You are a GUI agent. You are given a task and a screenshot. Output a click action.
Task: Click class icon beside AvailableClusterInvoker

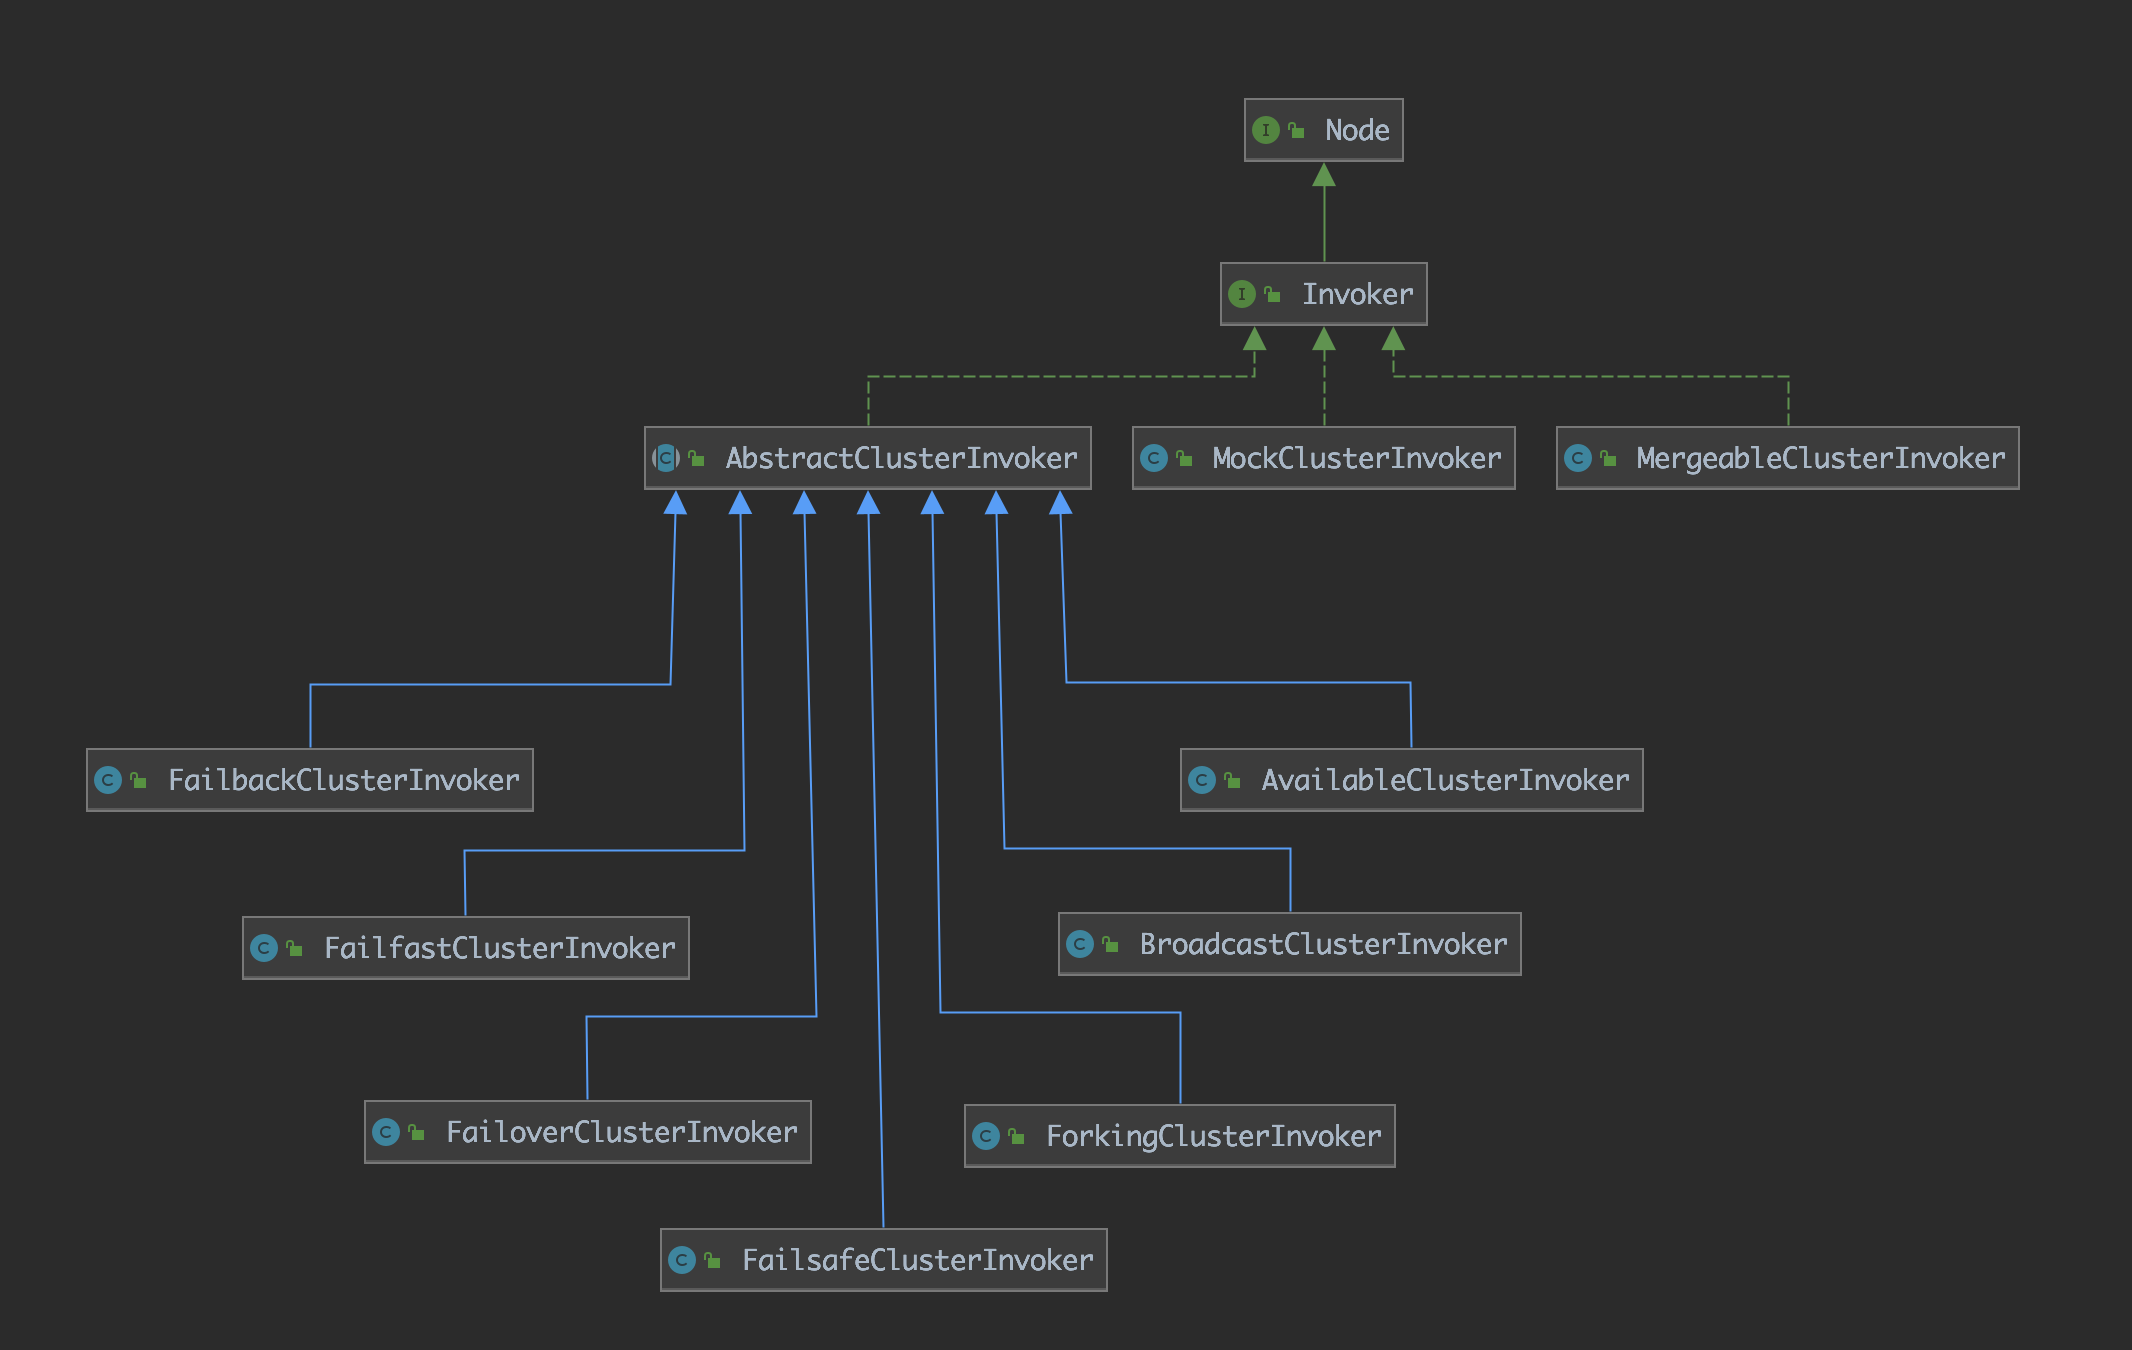pyautogui.click(x=1202, y=780)
